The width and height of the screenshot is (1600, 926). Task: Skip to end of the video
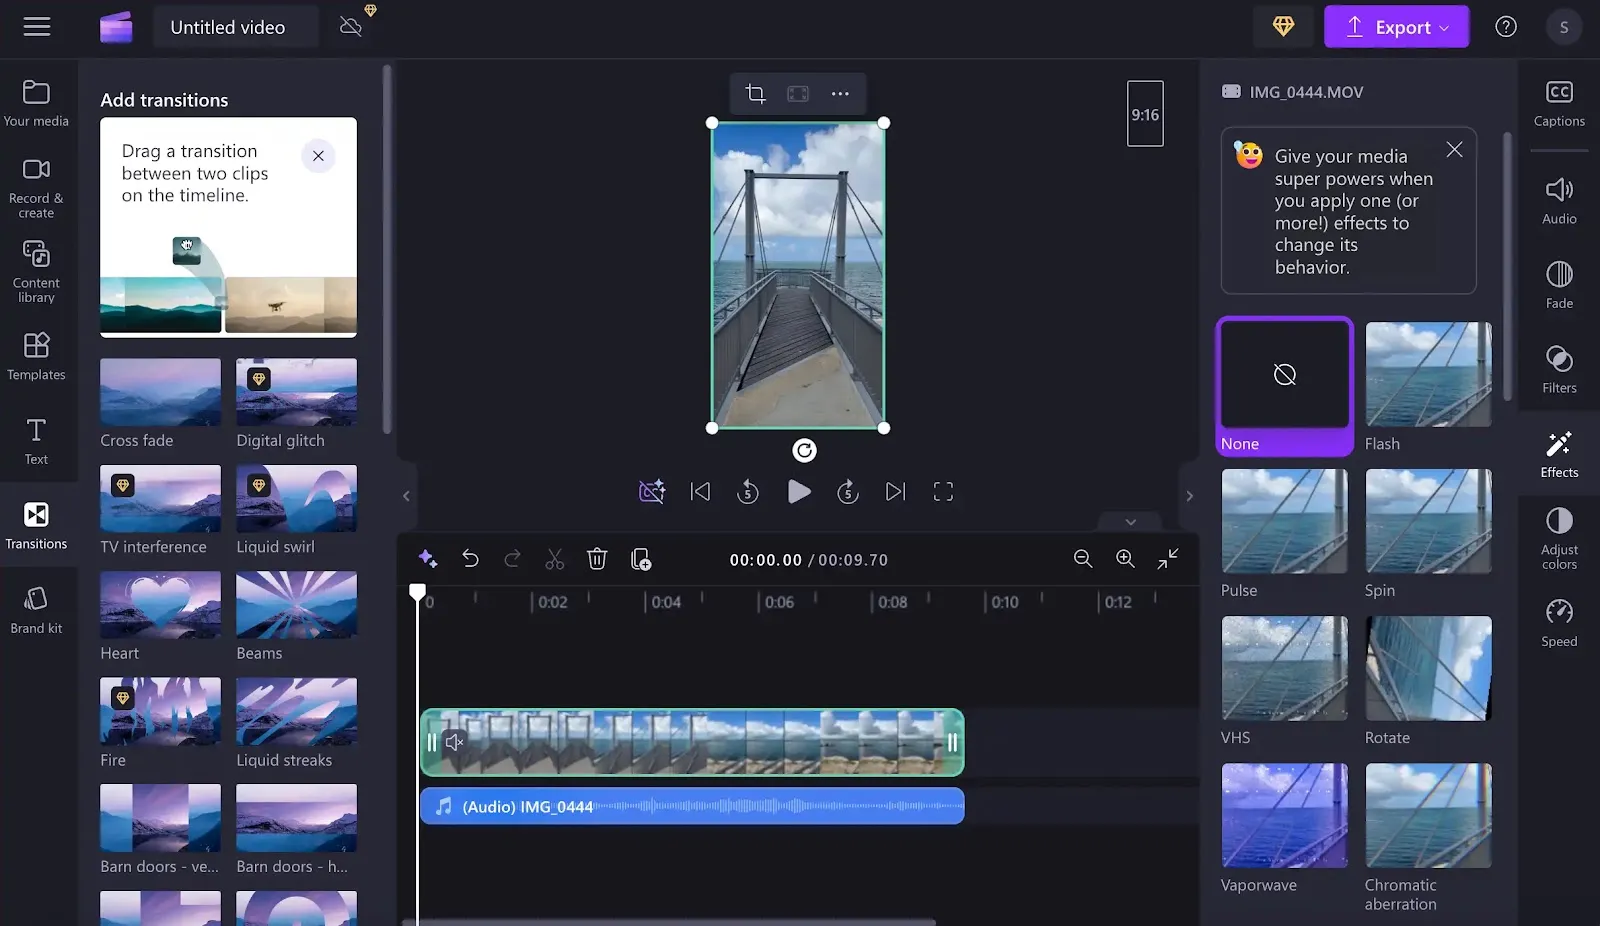tap(896, 492)
